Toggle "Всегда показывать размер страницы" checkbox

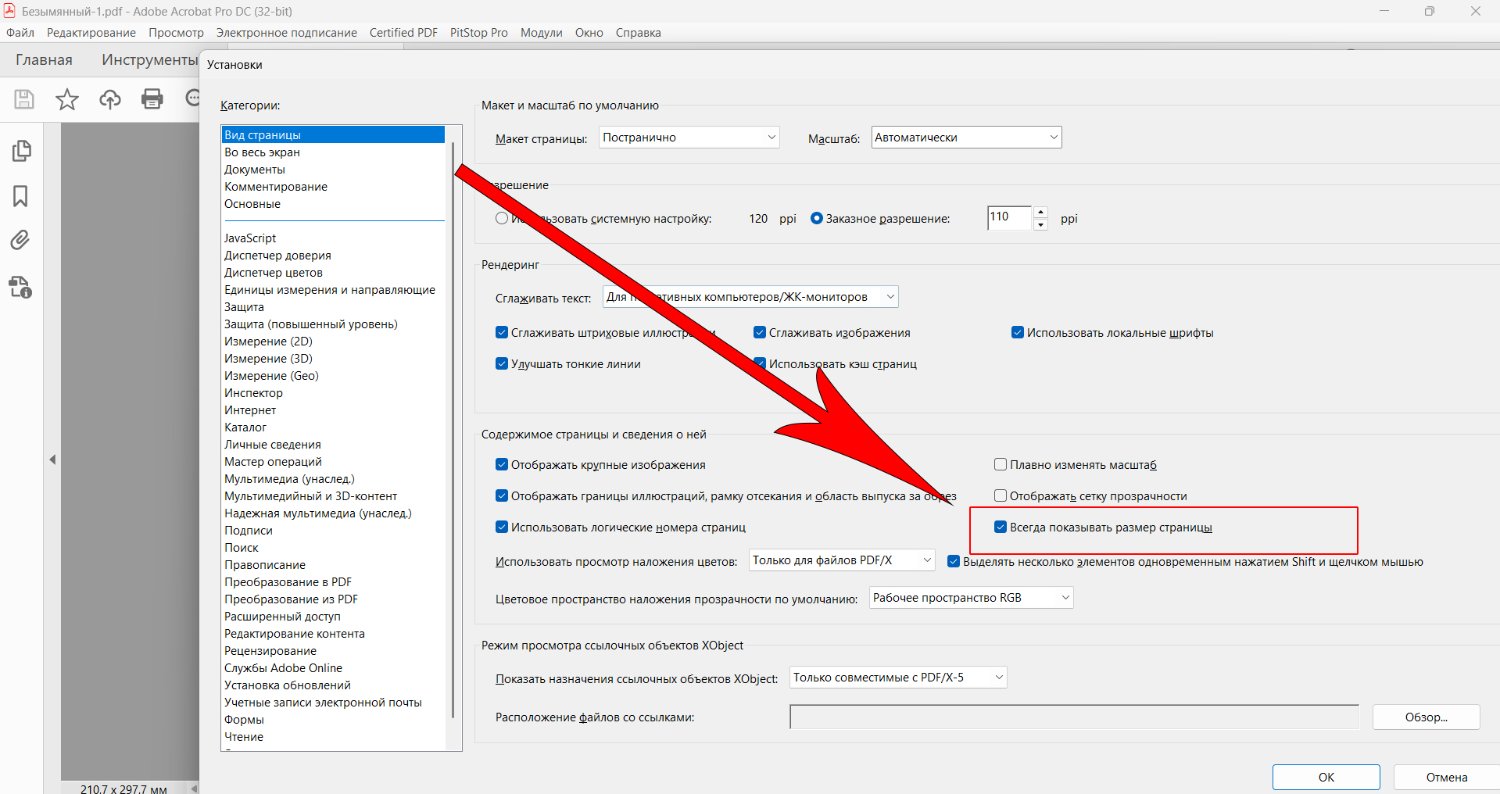click(1000, 527)
